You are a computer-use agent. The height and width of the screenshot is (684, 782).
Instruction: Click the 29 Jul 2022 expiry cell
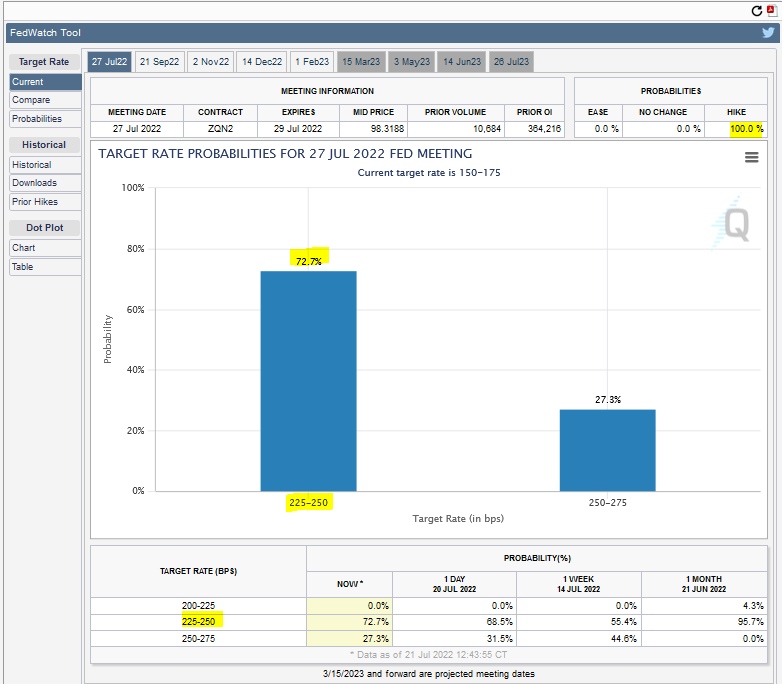pos(298,129)
